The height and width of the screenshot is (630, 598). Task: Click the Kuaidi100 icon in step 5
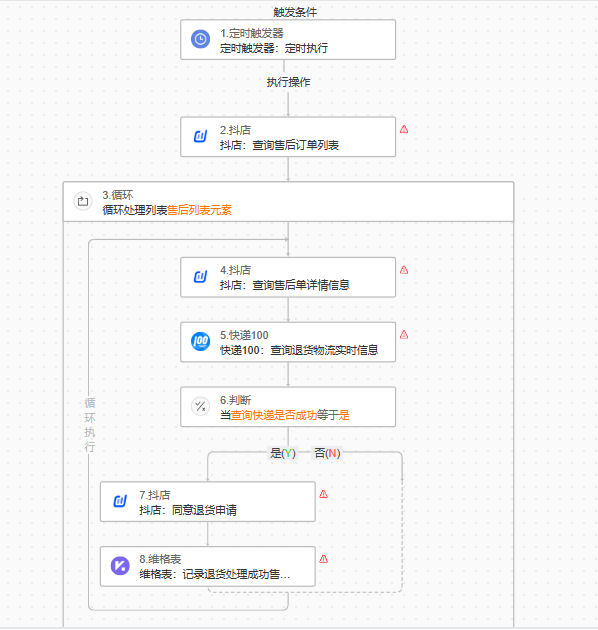point(200,342)
